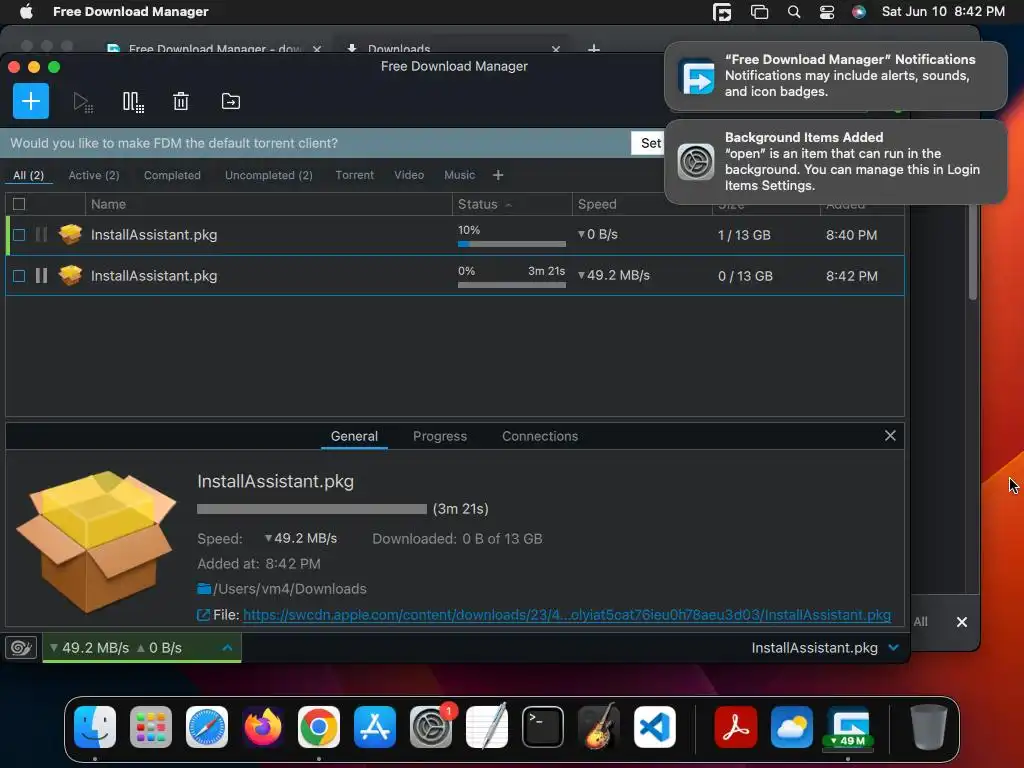Check the 0% InstallAssistant.pkg row checkbox
1024x768 pixels.
click(19, 276)
